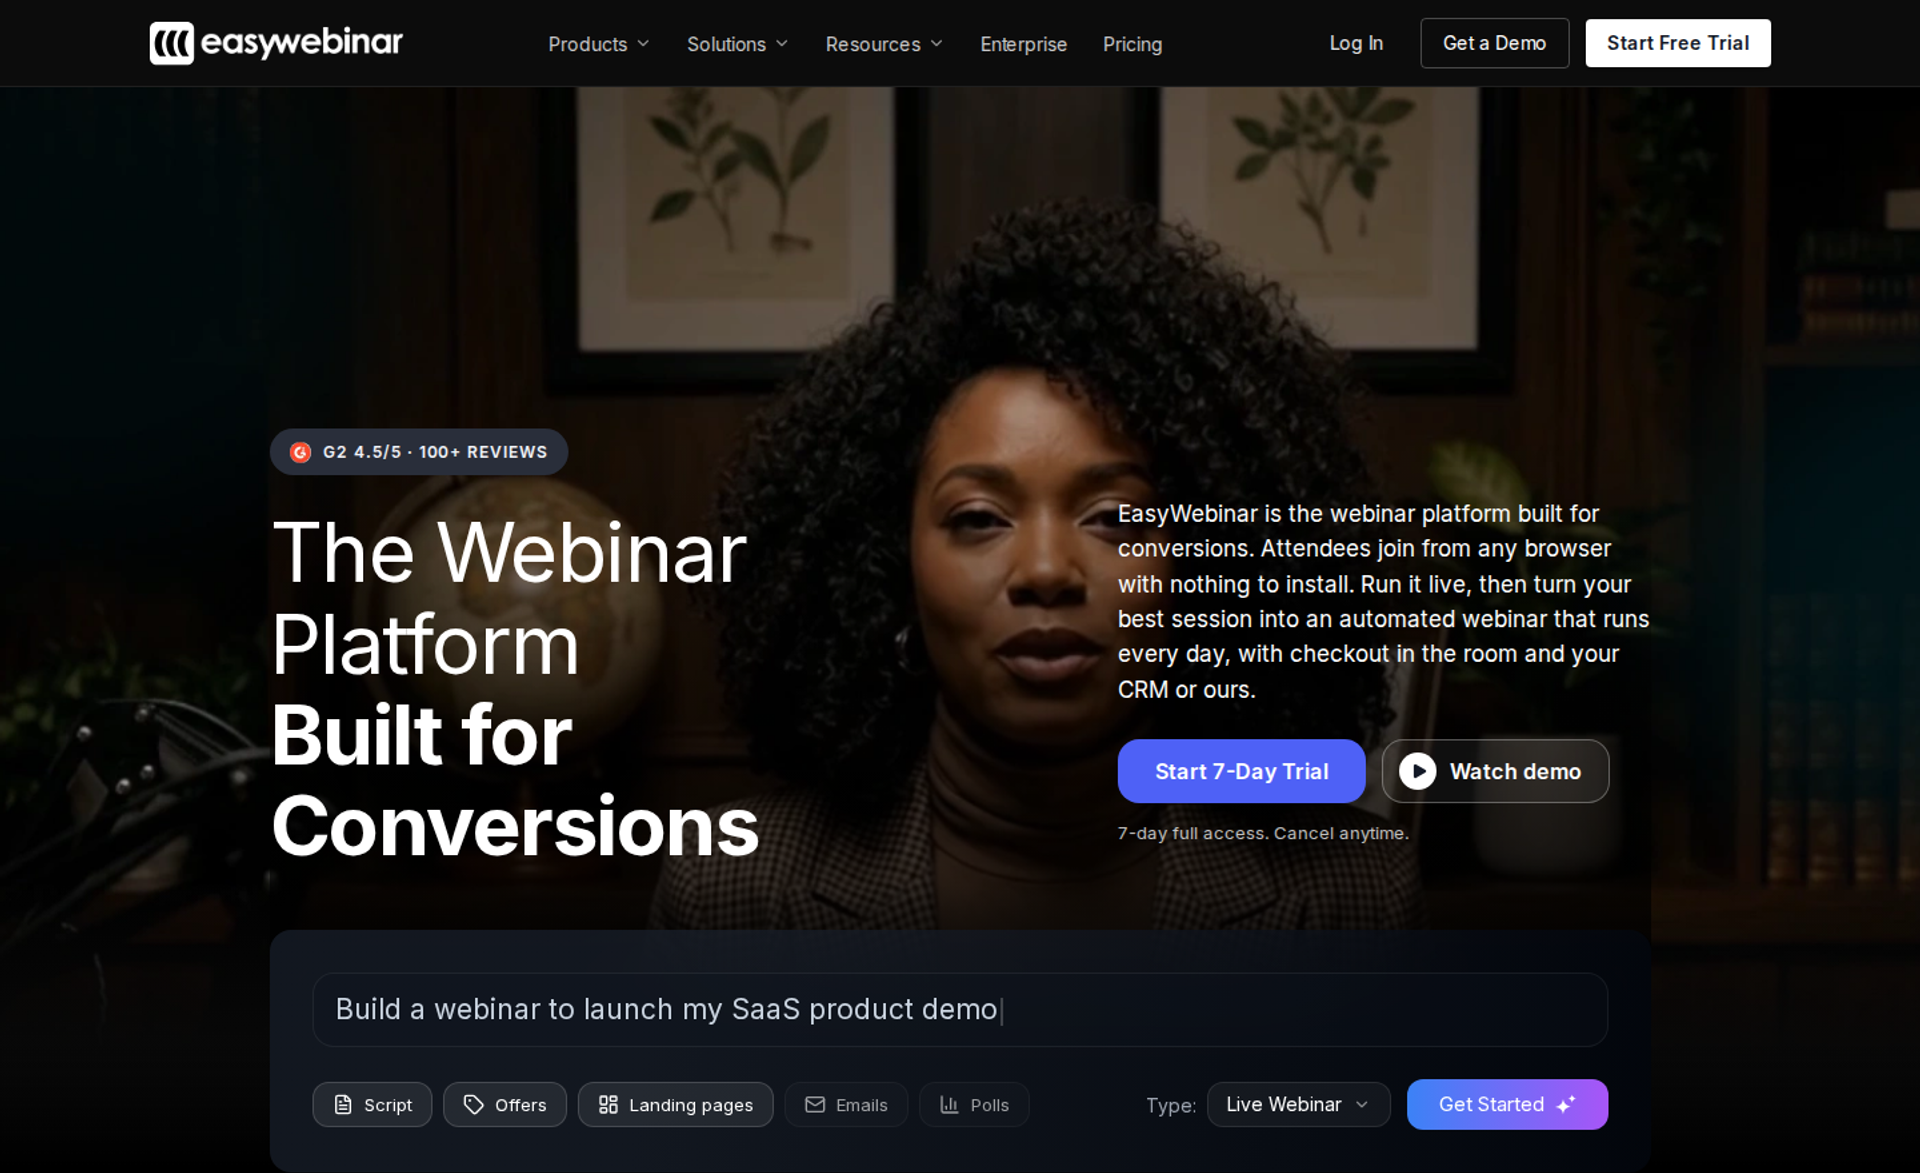This screenshot has width=1920, height=1173.
Task: Click the EasyWebinar logo
Action: 276,43
